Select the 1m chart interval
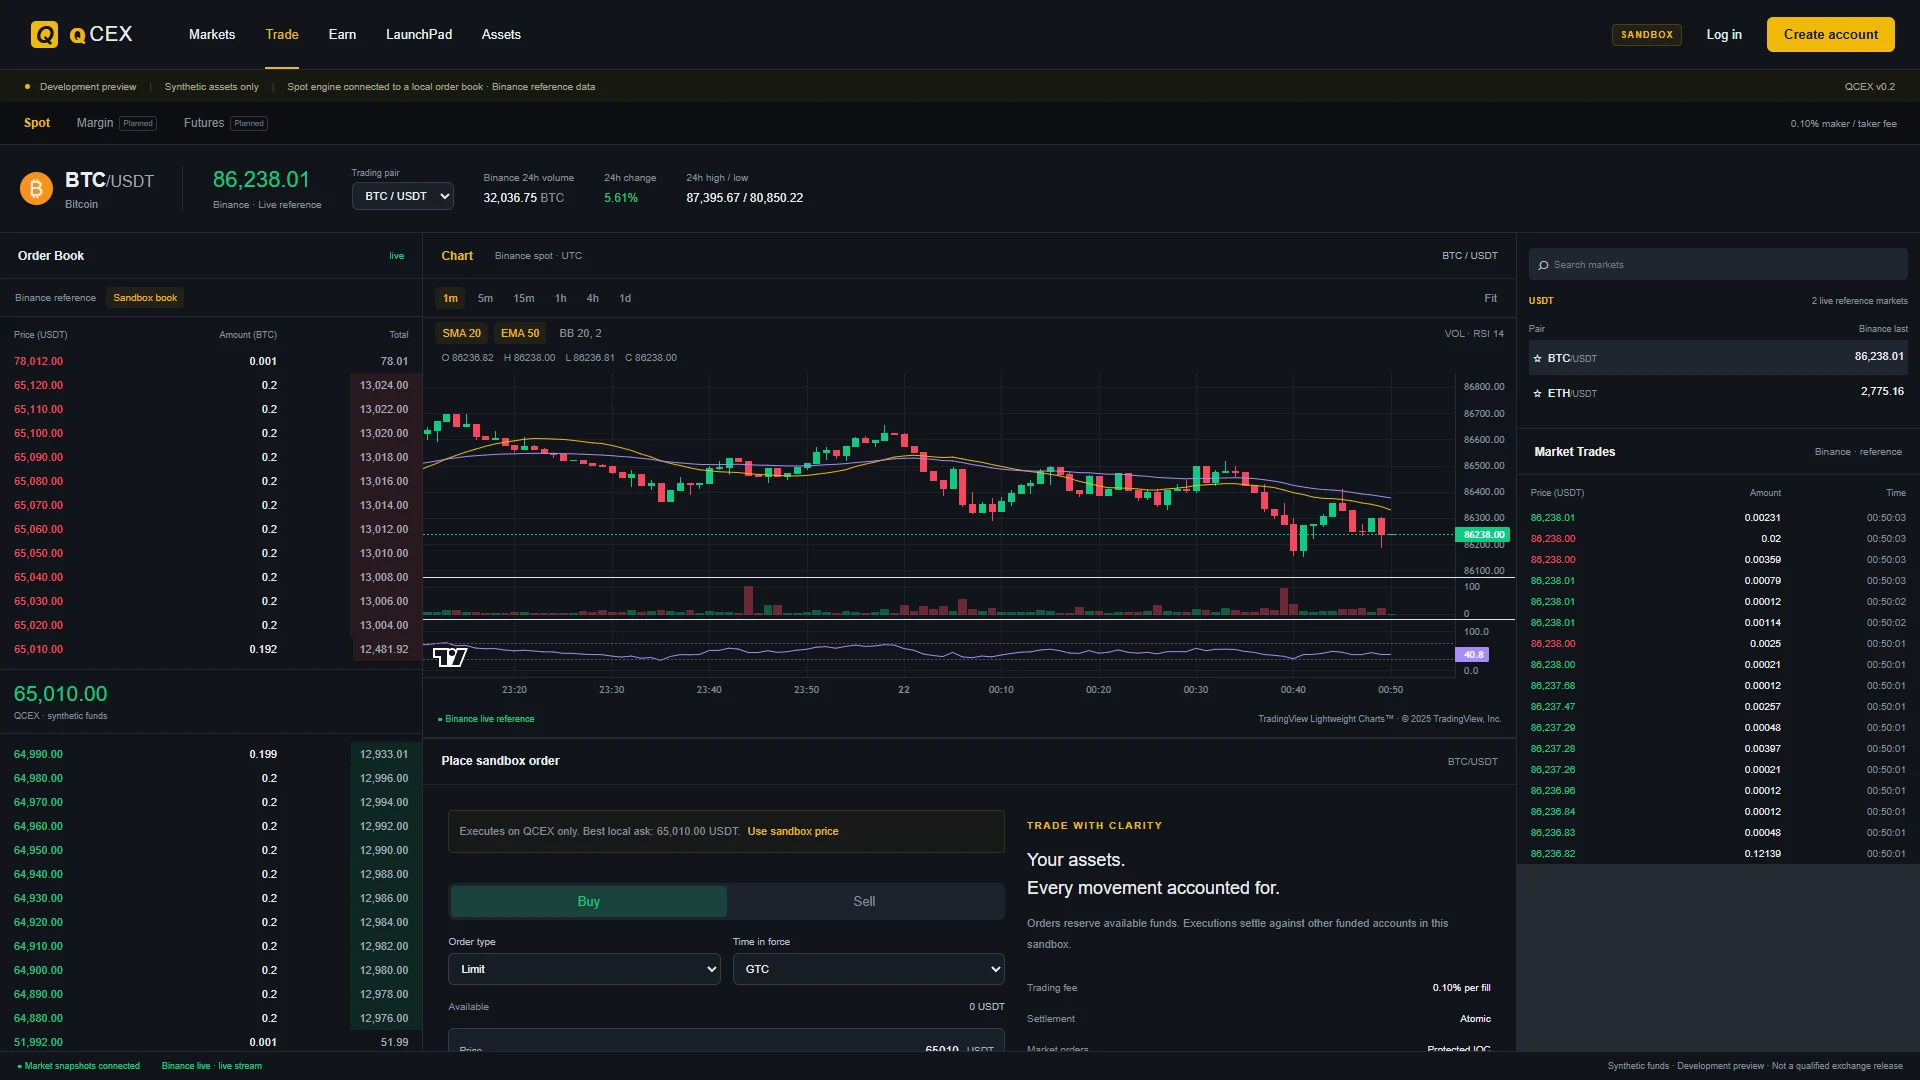This screenshot has height=1080, width=1920. coord(451,298)
